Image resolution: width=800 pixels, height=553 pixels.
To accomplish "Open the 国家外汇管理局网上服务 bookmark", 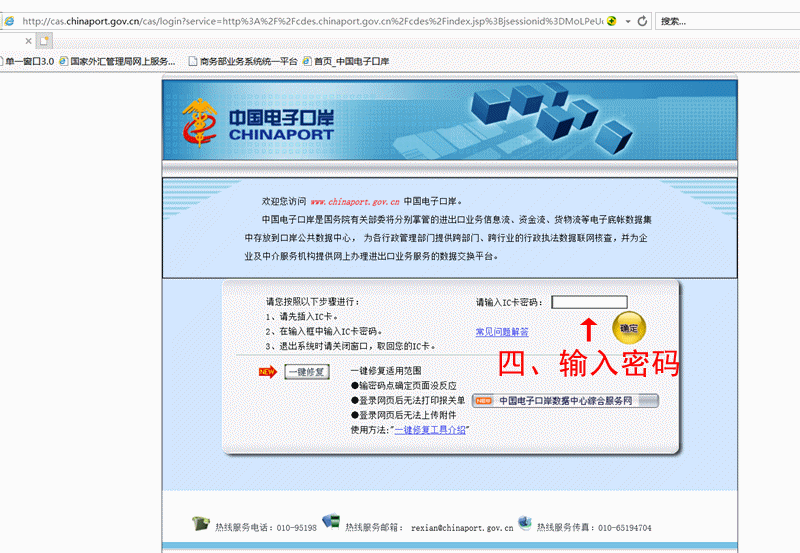I will 122,61.
